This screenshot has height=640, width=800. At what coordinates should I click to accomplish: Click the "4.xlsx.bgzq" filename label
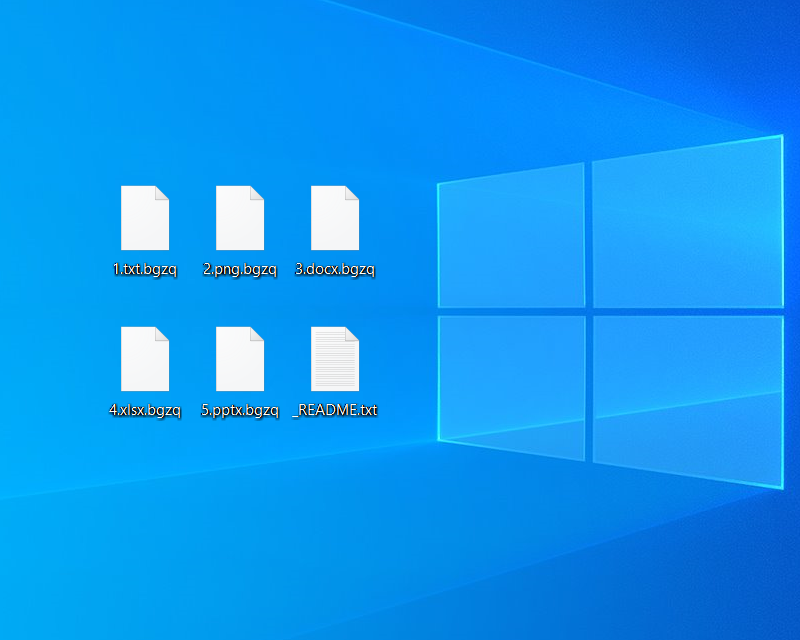coord(144,410)
